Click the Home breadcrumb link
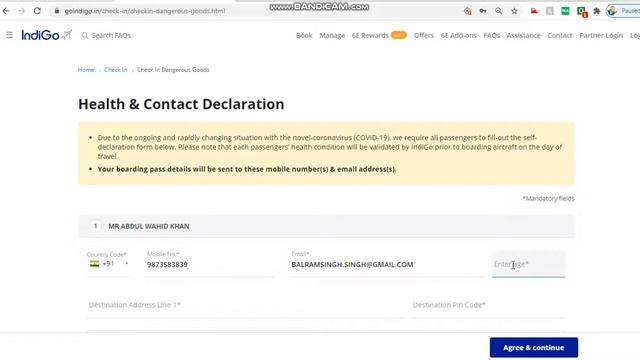Viewport: 640px width, 360px height. [86, 70]
